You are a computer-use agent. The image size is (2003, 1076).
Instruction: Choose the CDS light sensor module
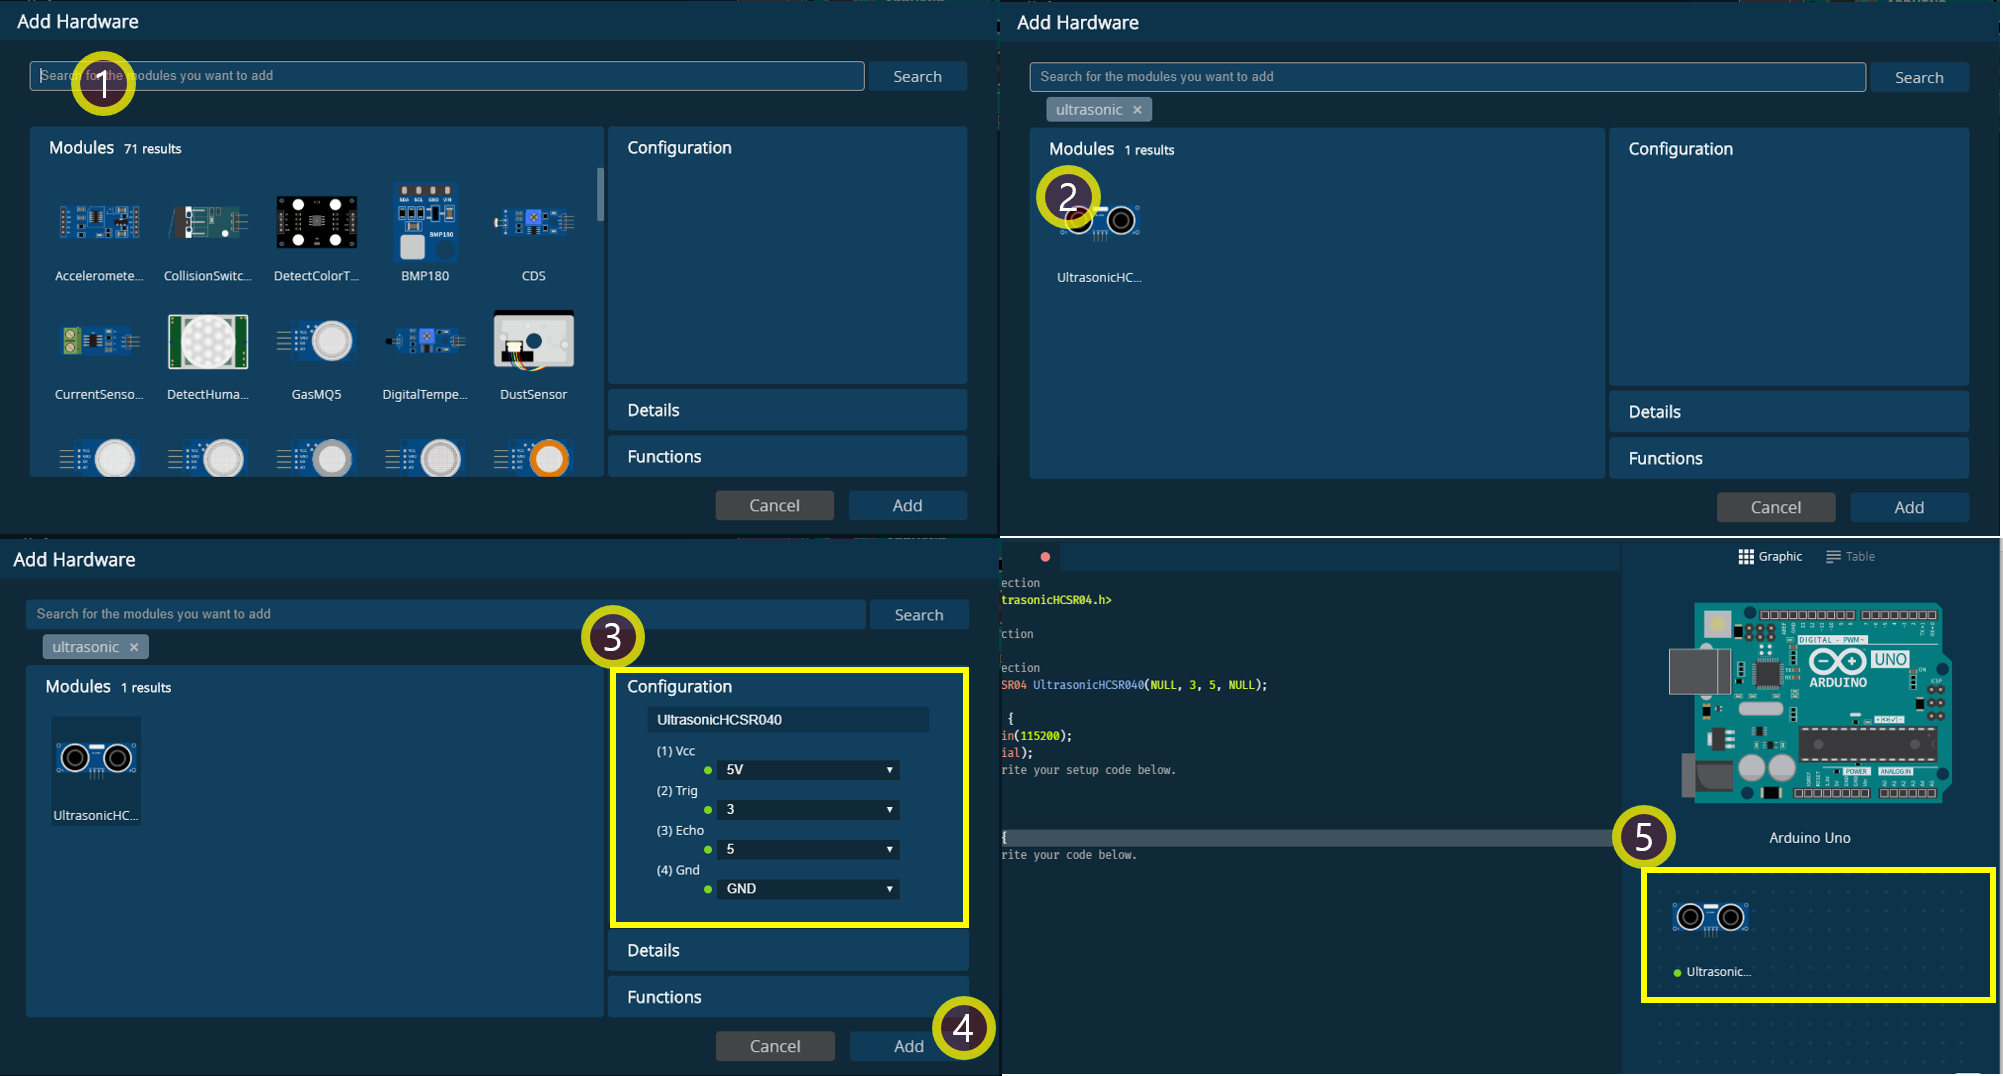(533, 222)
